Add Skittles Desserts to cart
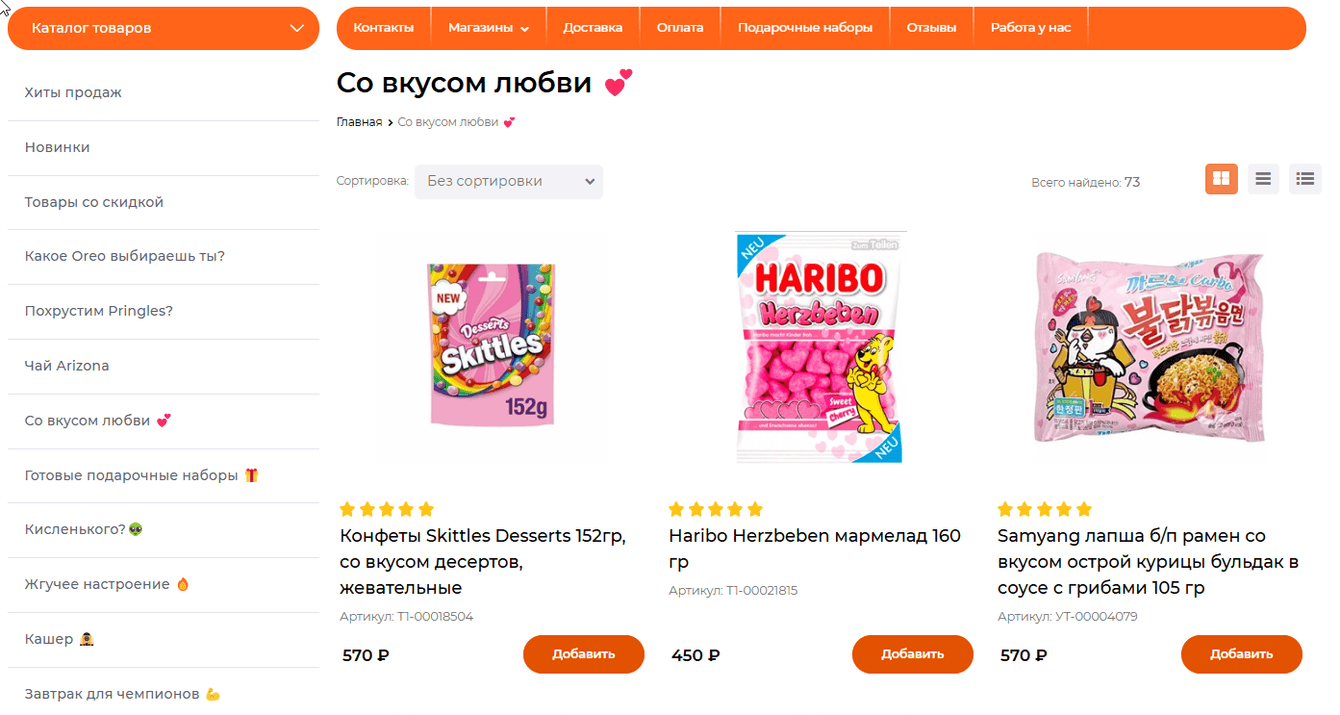This screenshot has height=715, width=1340. [583, 654]
